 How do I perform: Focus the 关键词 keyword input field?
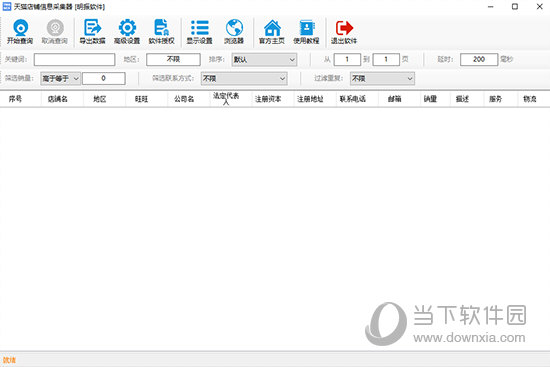pyautogui.click(x=74, y=59)
